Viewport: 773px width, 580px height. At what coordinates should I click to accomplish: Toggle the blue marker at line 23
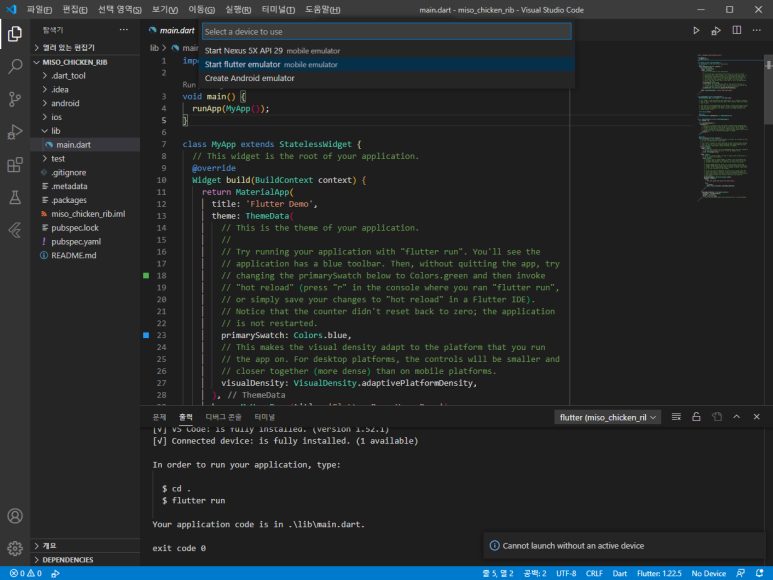[x=146, y=335]
